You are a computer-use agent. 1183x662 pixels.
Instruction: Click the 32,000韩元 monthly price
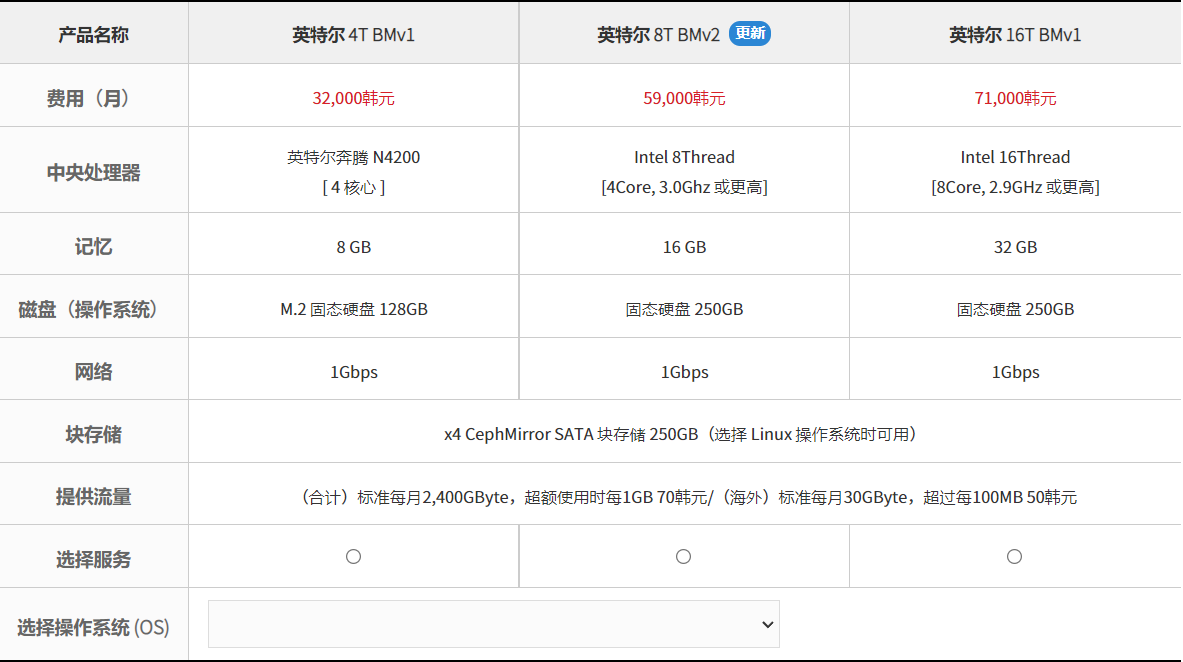[x=354, y=98]
